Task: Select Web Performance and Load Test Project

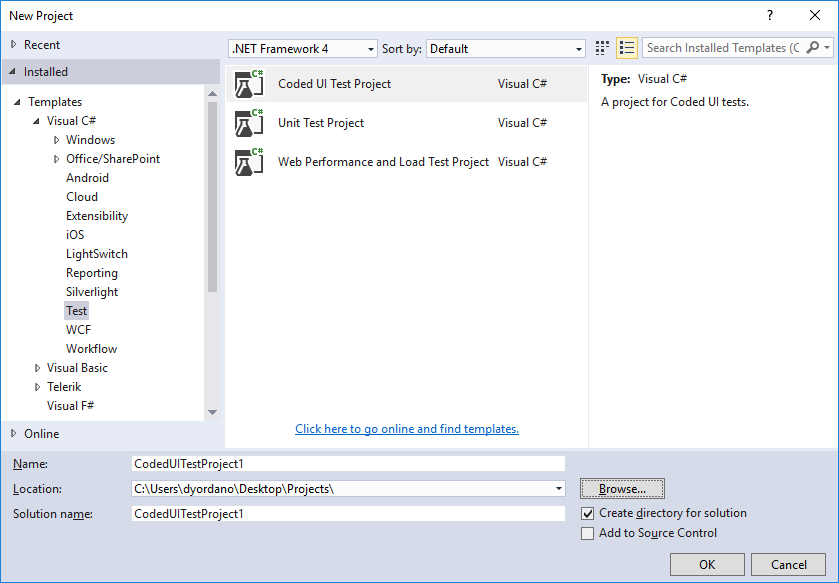Action: [383, 162]
